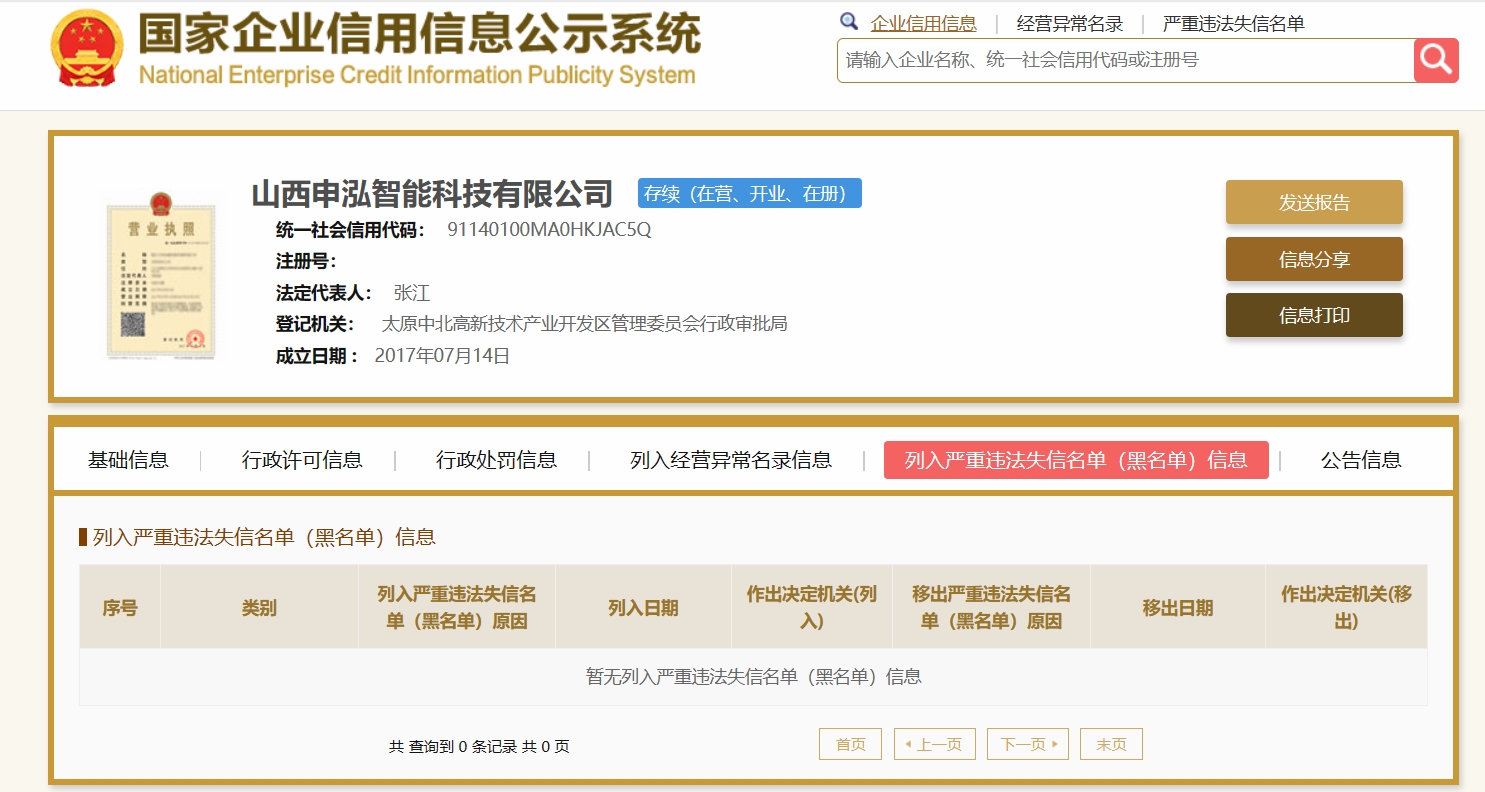Go to first page with 首页
1485x792 pixels.
tap(850, 744)
